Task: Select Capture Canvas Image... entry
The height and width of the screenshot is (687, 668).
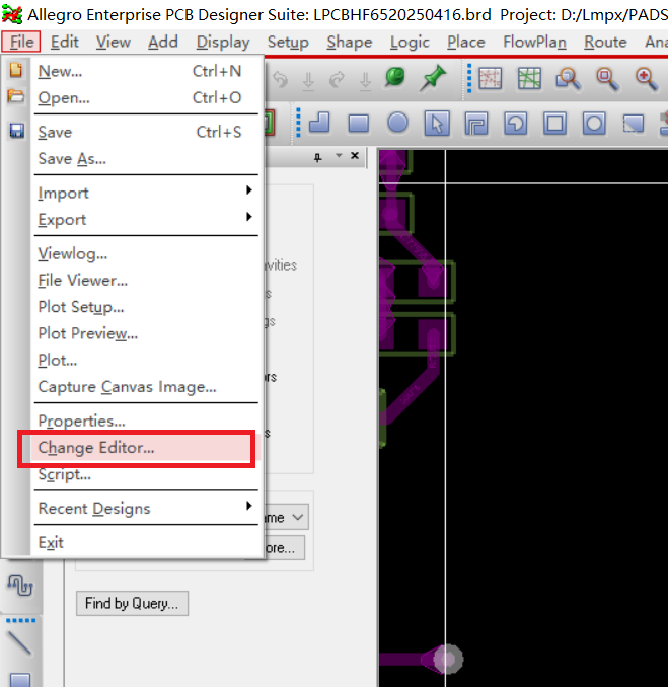Action: point(146,386)
